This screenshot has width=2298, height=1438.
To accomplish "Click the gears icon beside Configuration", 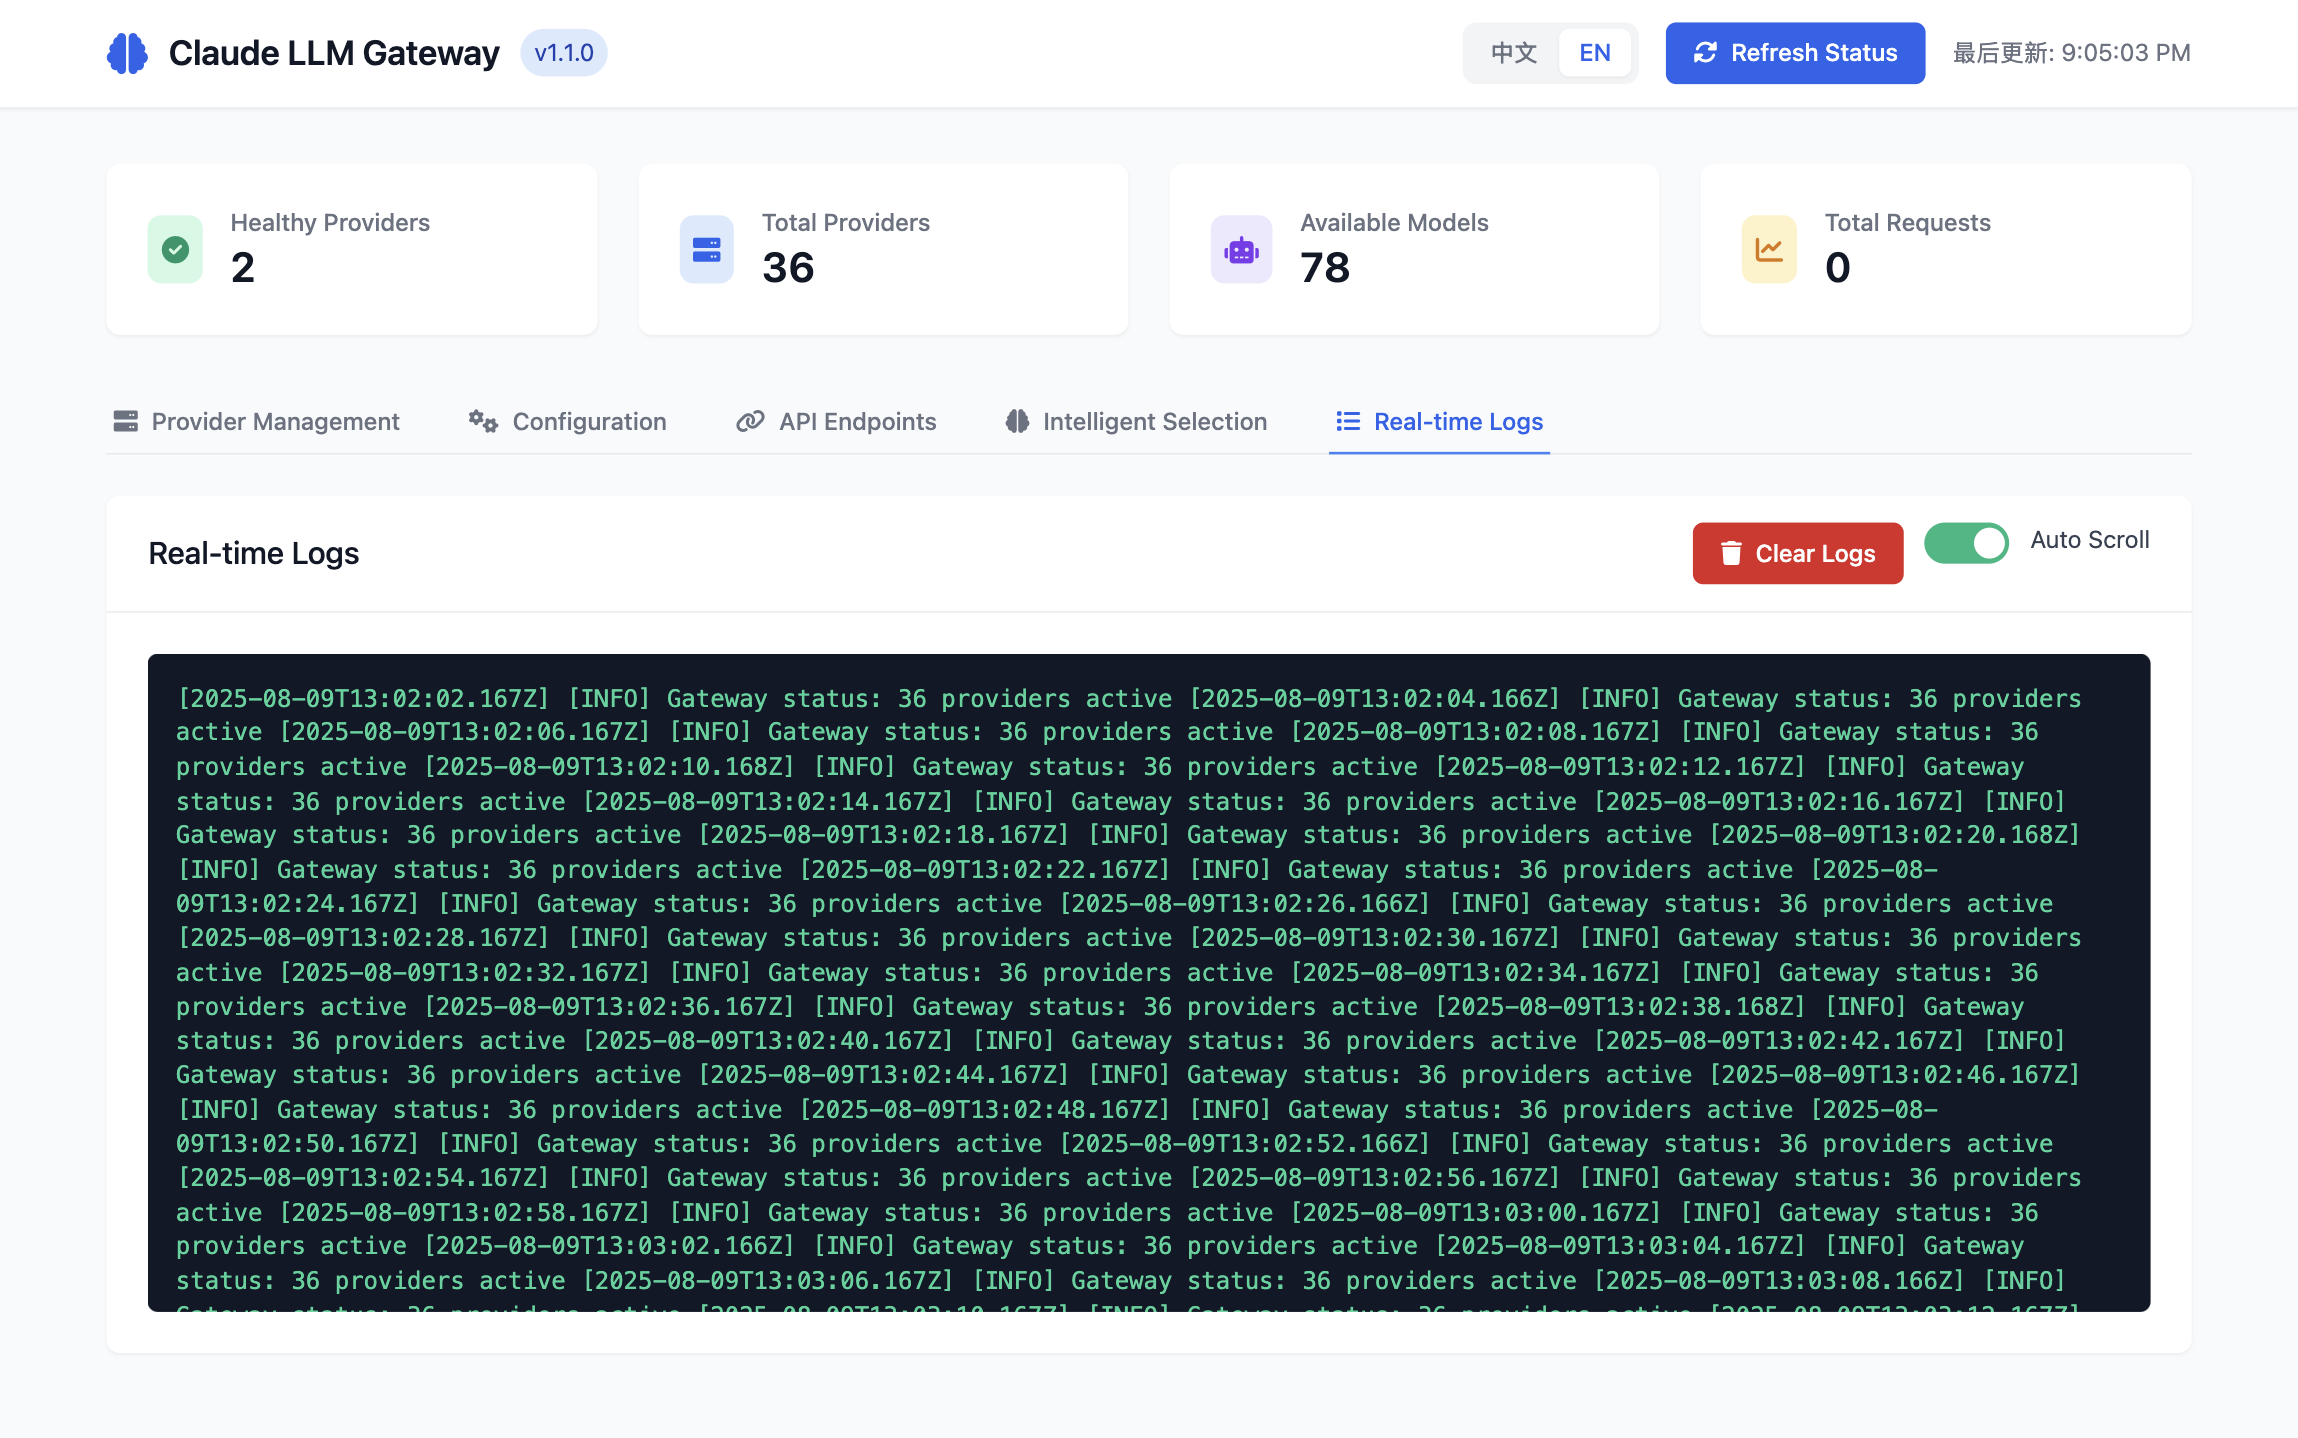I will pyautogui.click(x=483, y=421).
